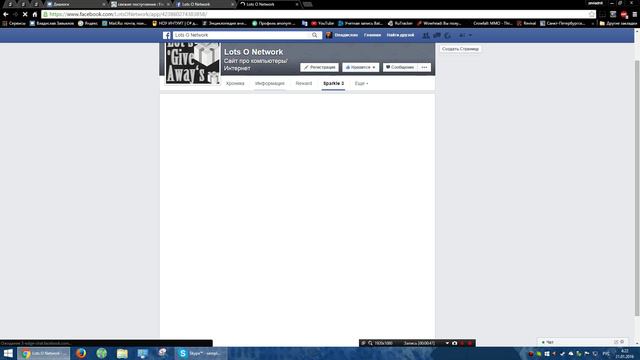The width and height of the screenshot is (640, 360).
Task: Click the Facebook logo icon
Action: click(167, 36)
